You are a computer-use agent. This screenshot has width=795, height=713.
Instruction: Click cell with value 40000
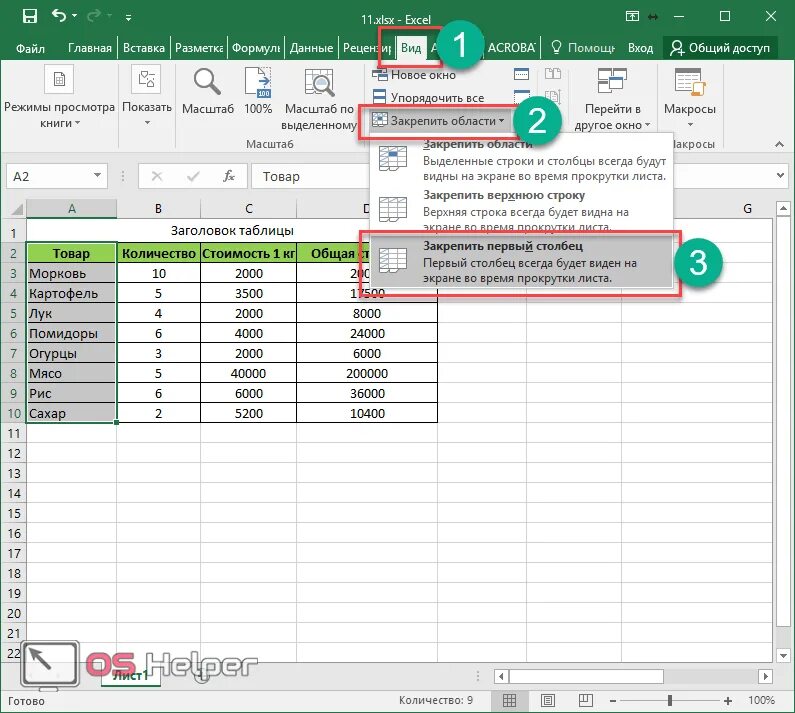248,373
